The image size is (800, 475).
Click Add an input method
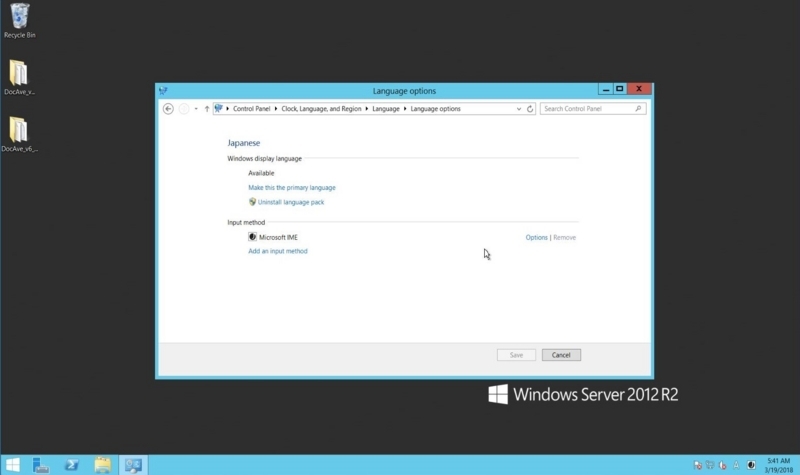click(x=278, y=251)
